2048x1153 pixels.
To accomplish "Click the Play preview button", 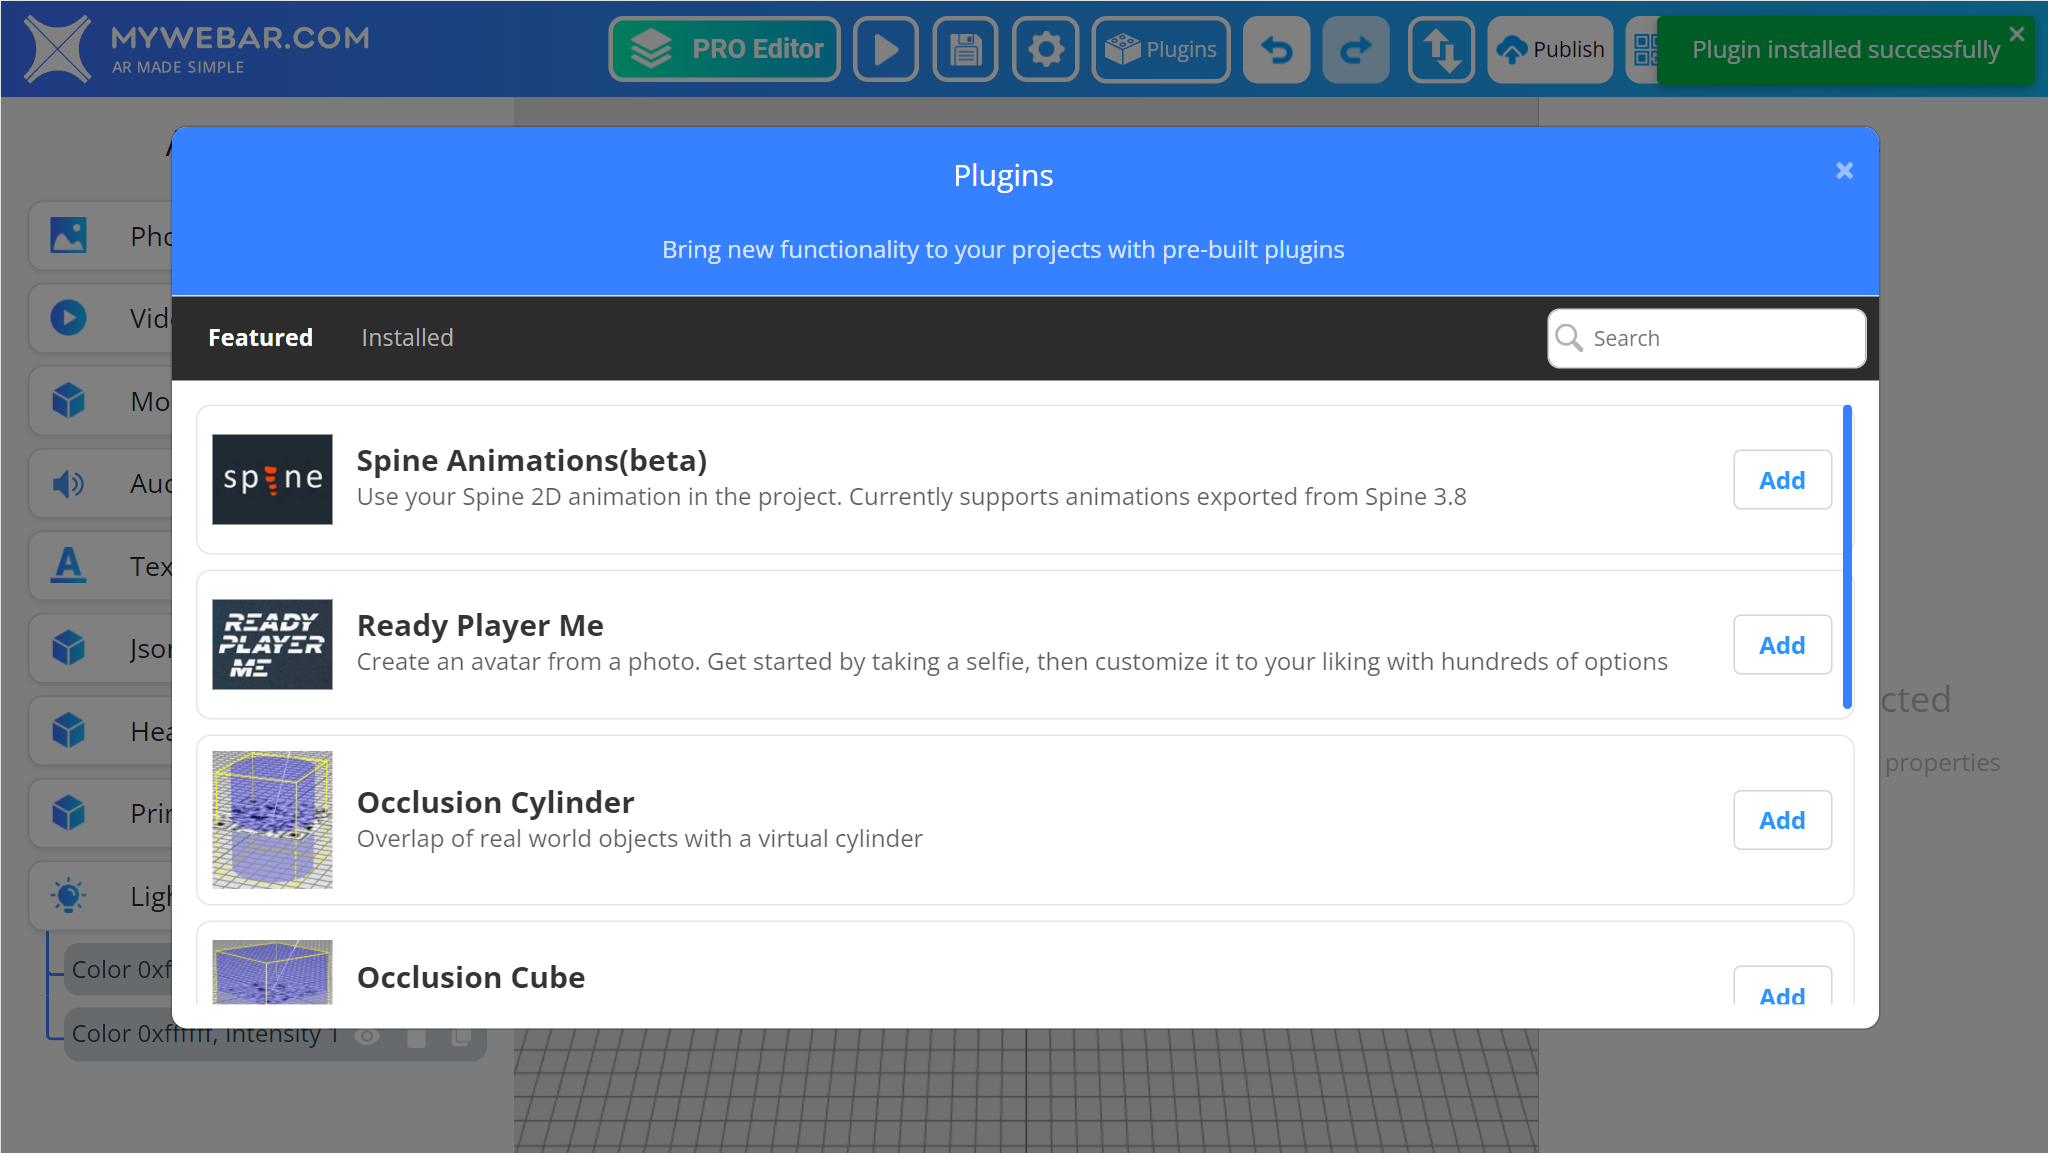I will 886,49.
